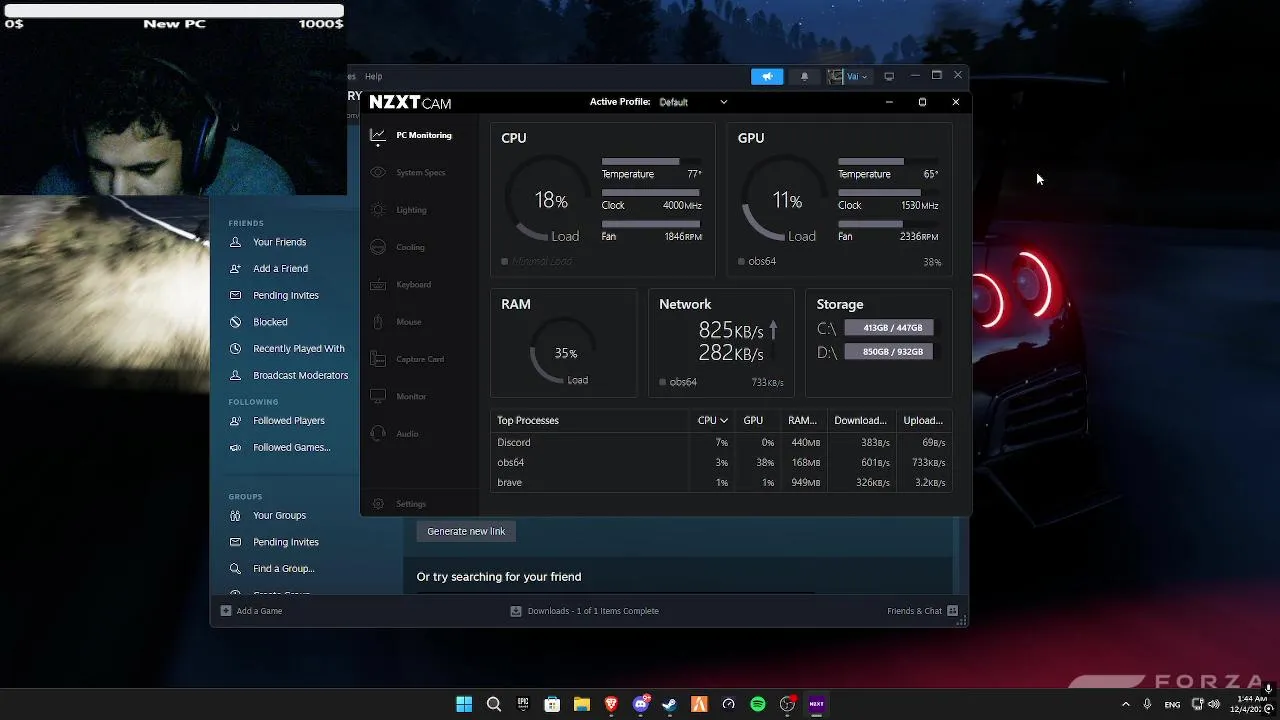Select the Discord process row

721,442
